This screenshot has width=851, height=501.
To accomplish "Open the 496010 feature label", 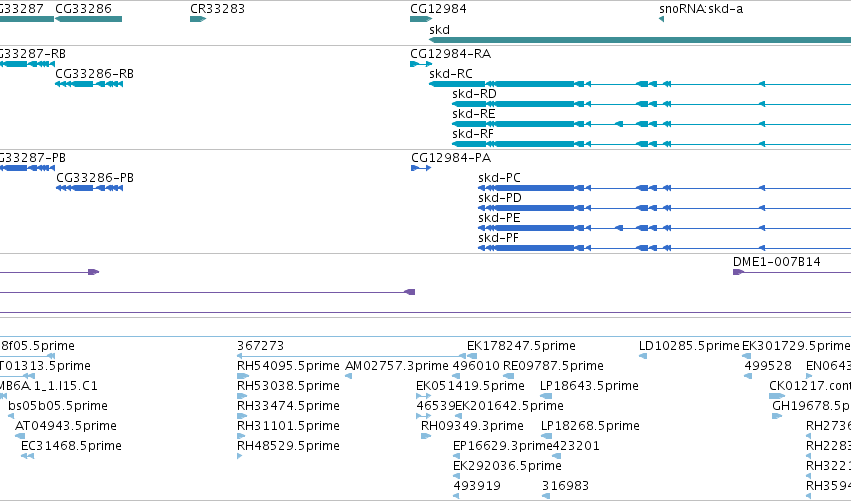I will coord(476,366).
